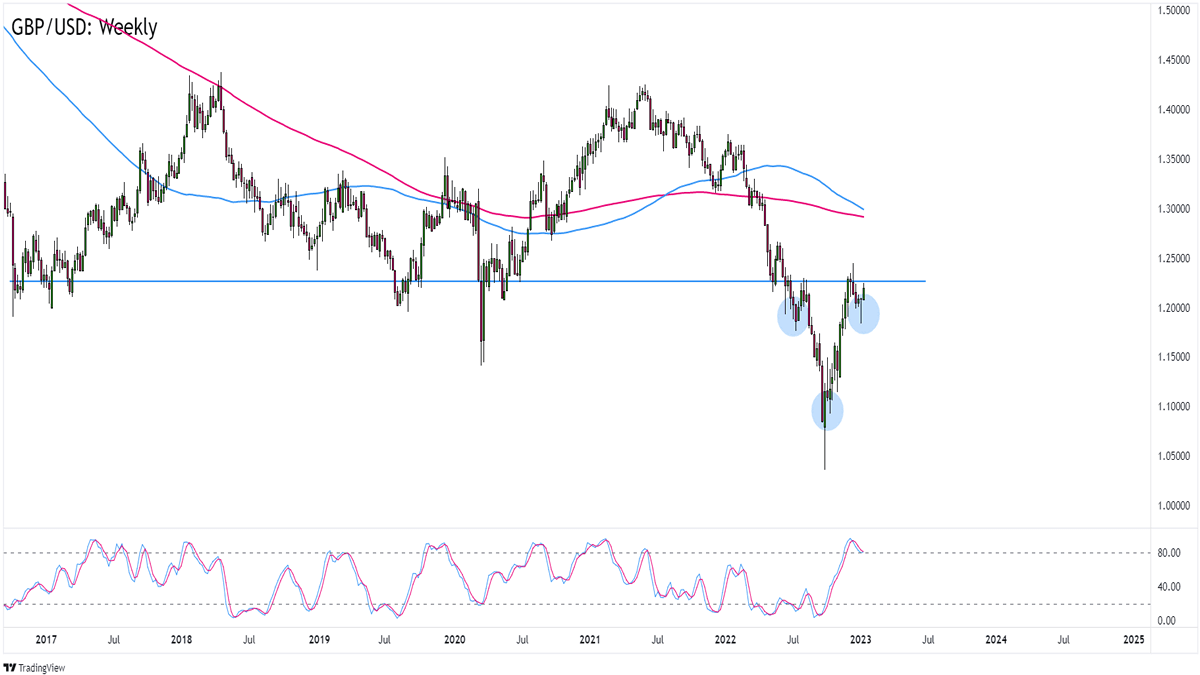Click the 1.30000 price axis label
This screenshot has width=1200, height=675.
point(1173,209)
